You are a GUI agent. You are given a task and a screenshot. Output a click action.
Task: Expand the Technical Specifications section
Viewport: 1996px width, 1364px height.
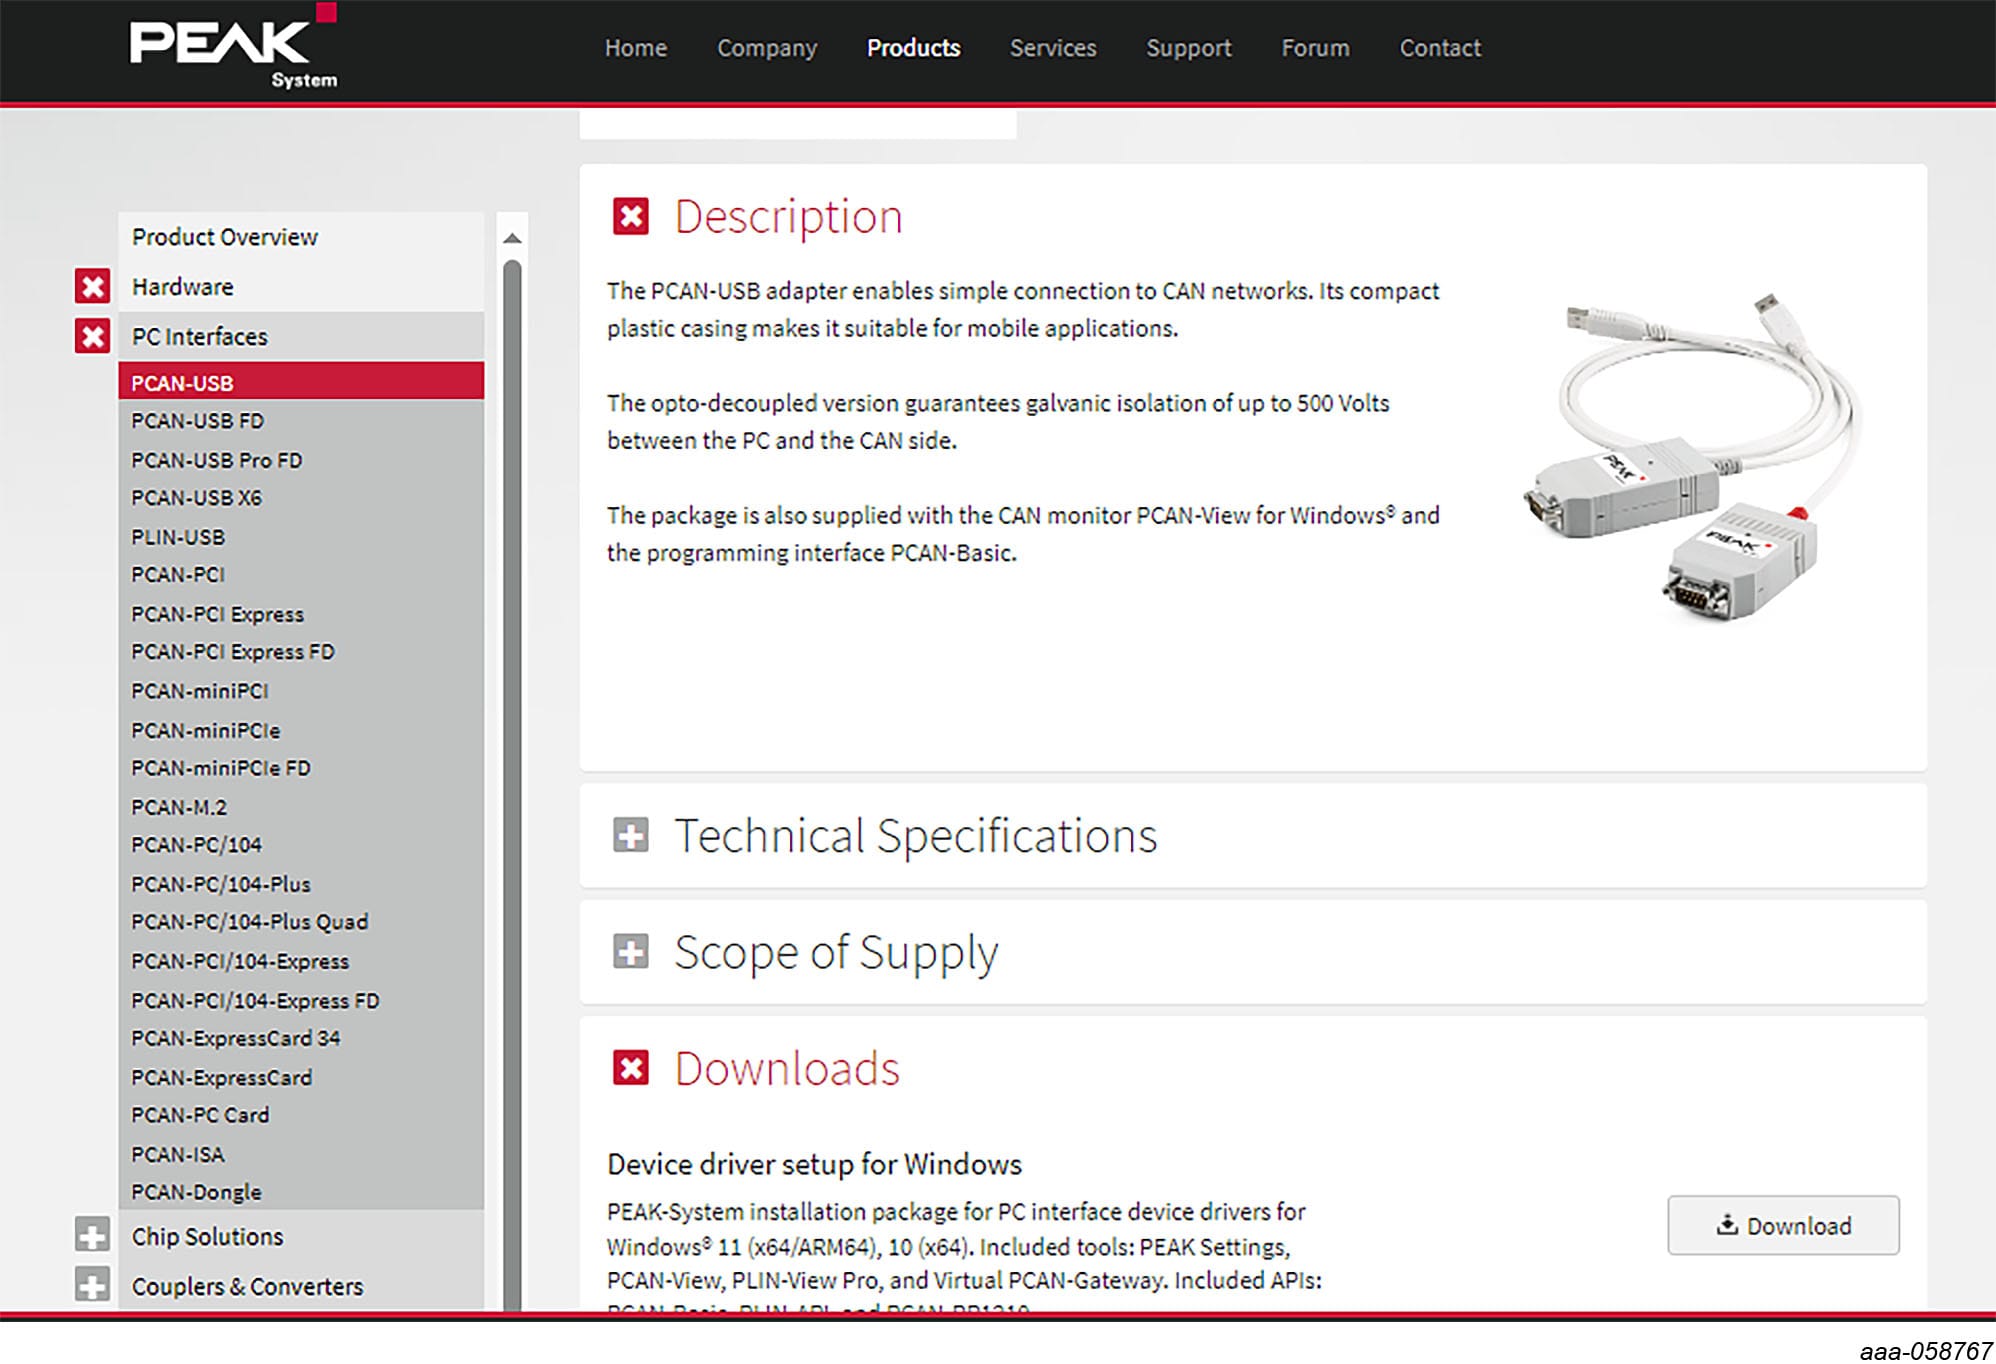pos(631,835)
